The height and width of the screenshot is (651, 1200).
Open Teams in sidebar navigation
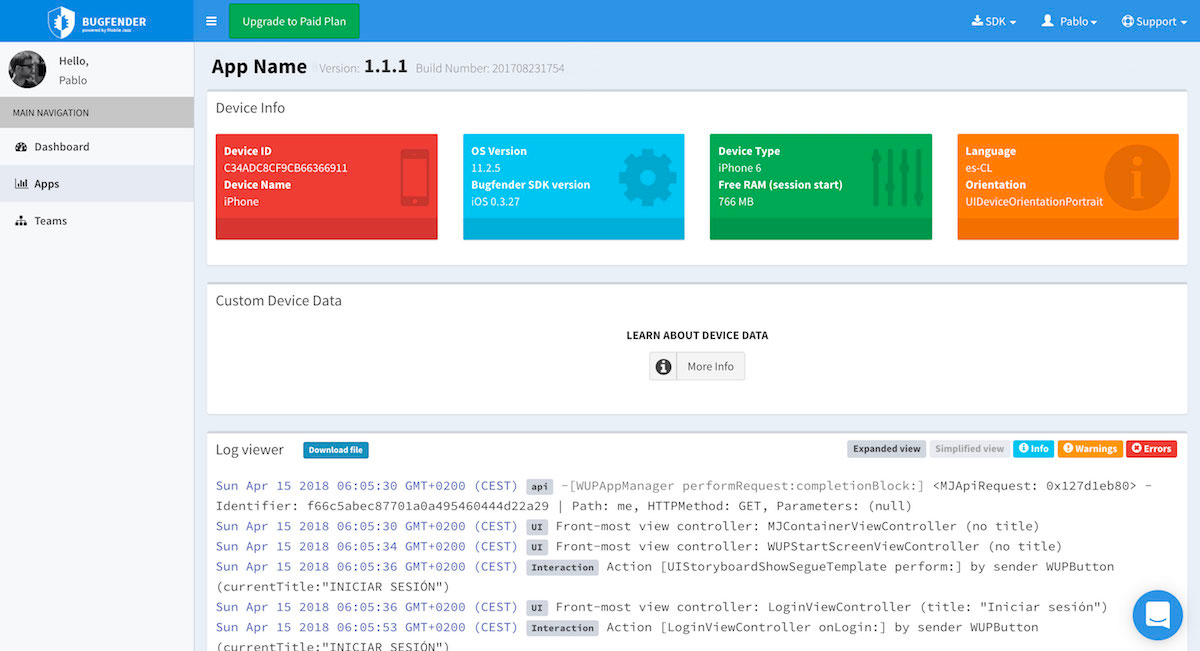pos(97,221)
